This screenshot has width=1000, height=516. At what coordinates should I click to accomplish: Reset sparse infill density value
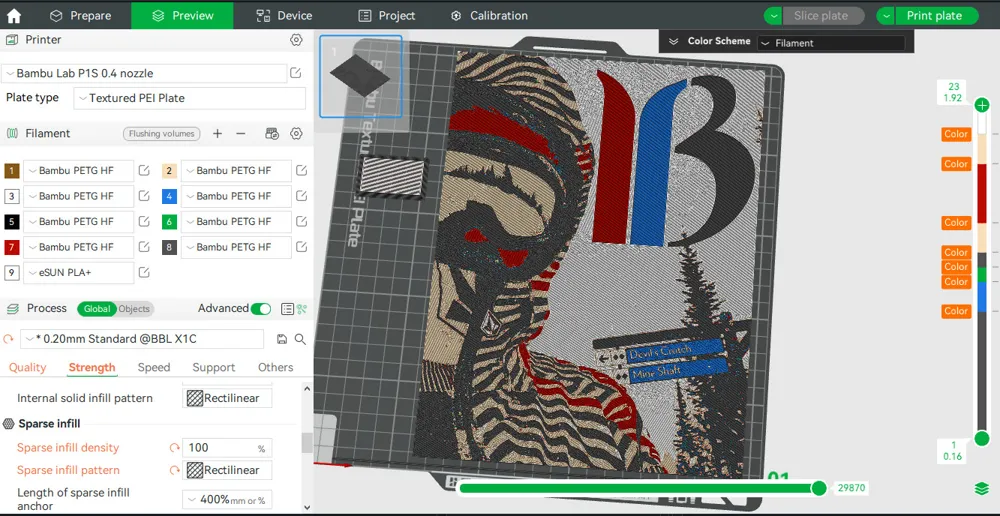pos(174,448)
